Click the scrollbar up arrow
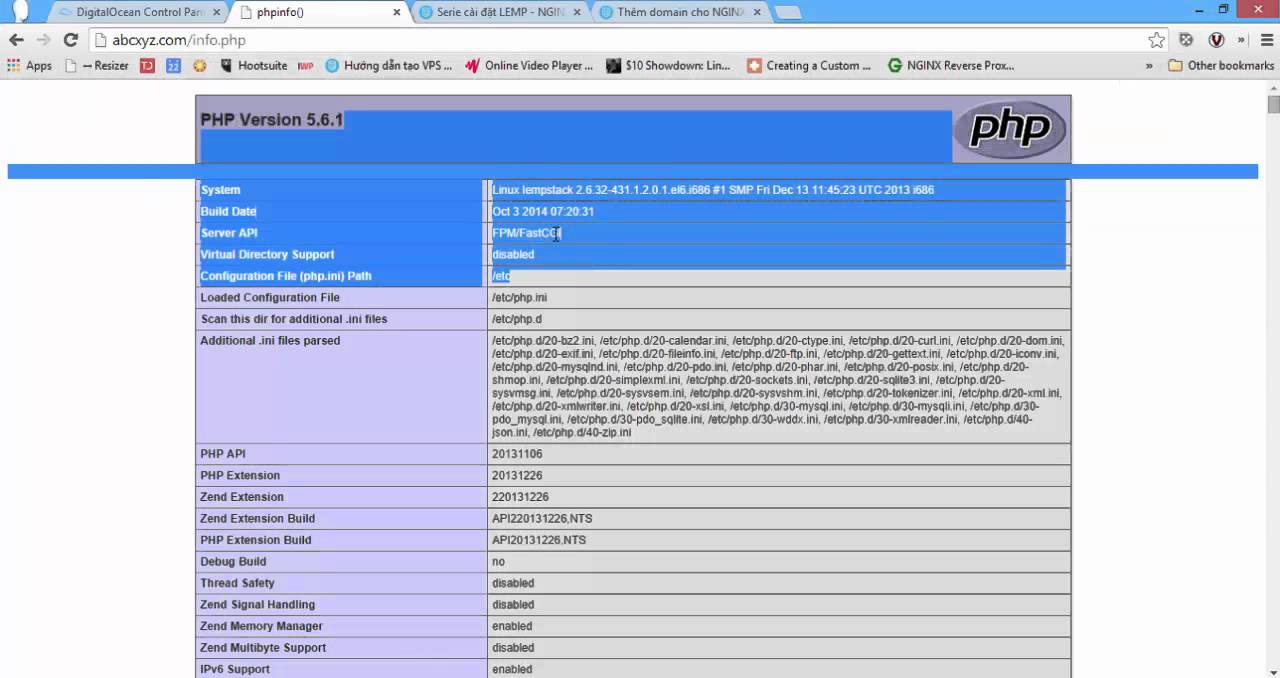Image resolution: width=1280 pixels, height=678 pixels. point(1273,86)
